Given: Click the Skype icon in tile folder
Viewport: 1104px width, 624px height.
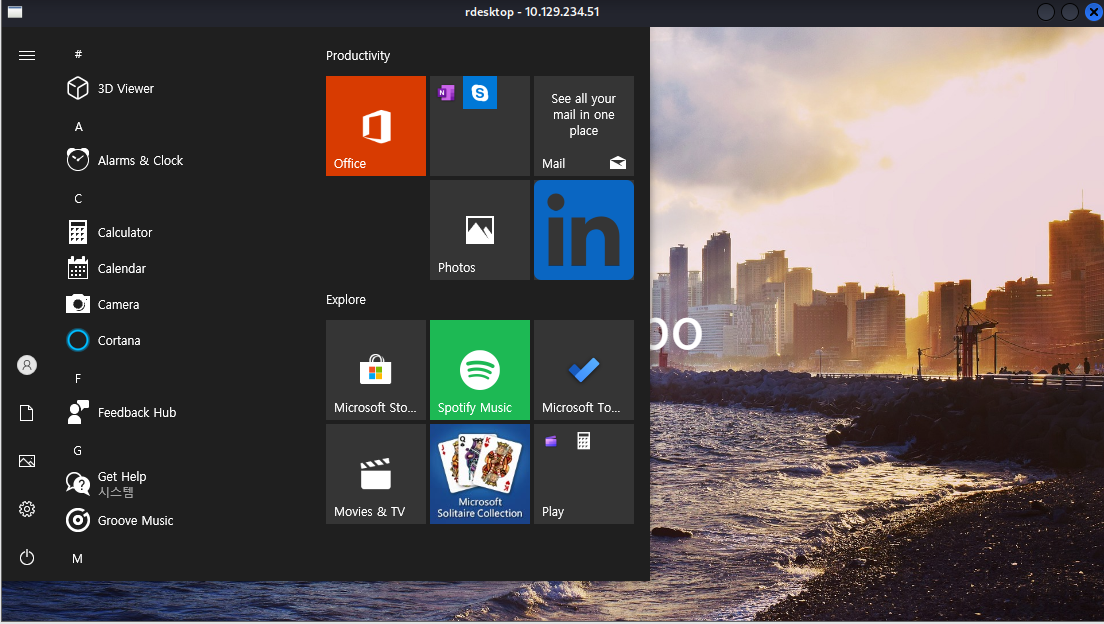Looking at the screenshot, I should 480,93.
